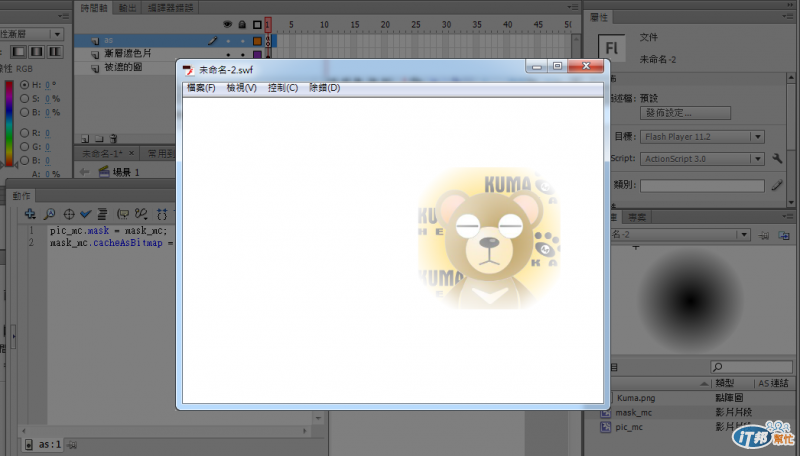Toggle visibility dot of 漸層遮色片 layer
Screen dimensions: 800x456
(228, 54)
